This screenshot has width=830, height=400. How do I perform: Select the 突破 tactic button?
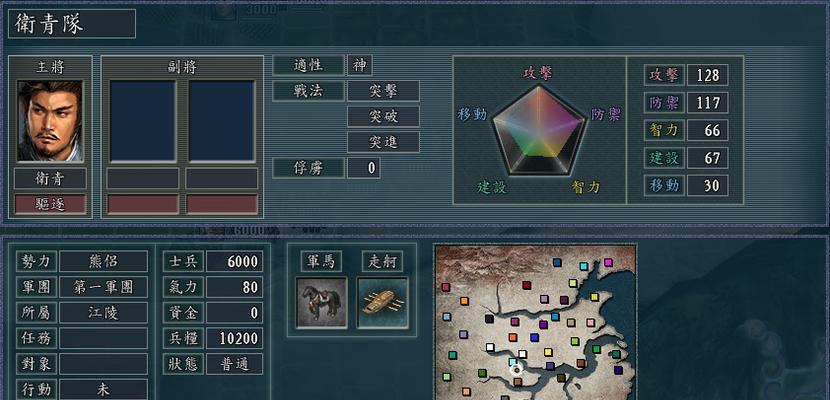(x=383, y=116)
